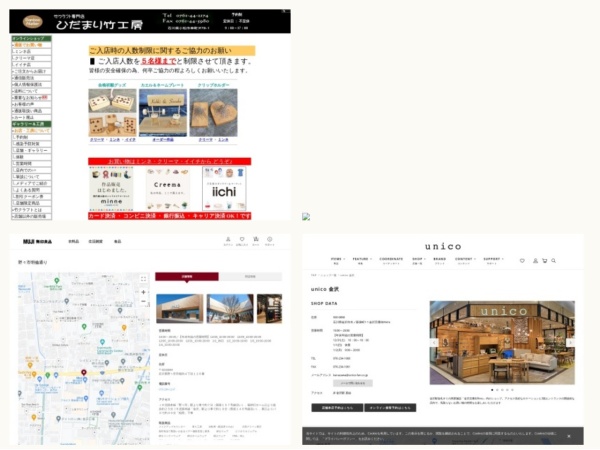Select the dark red store pin on map

click(83, 372)
